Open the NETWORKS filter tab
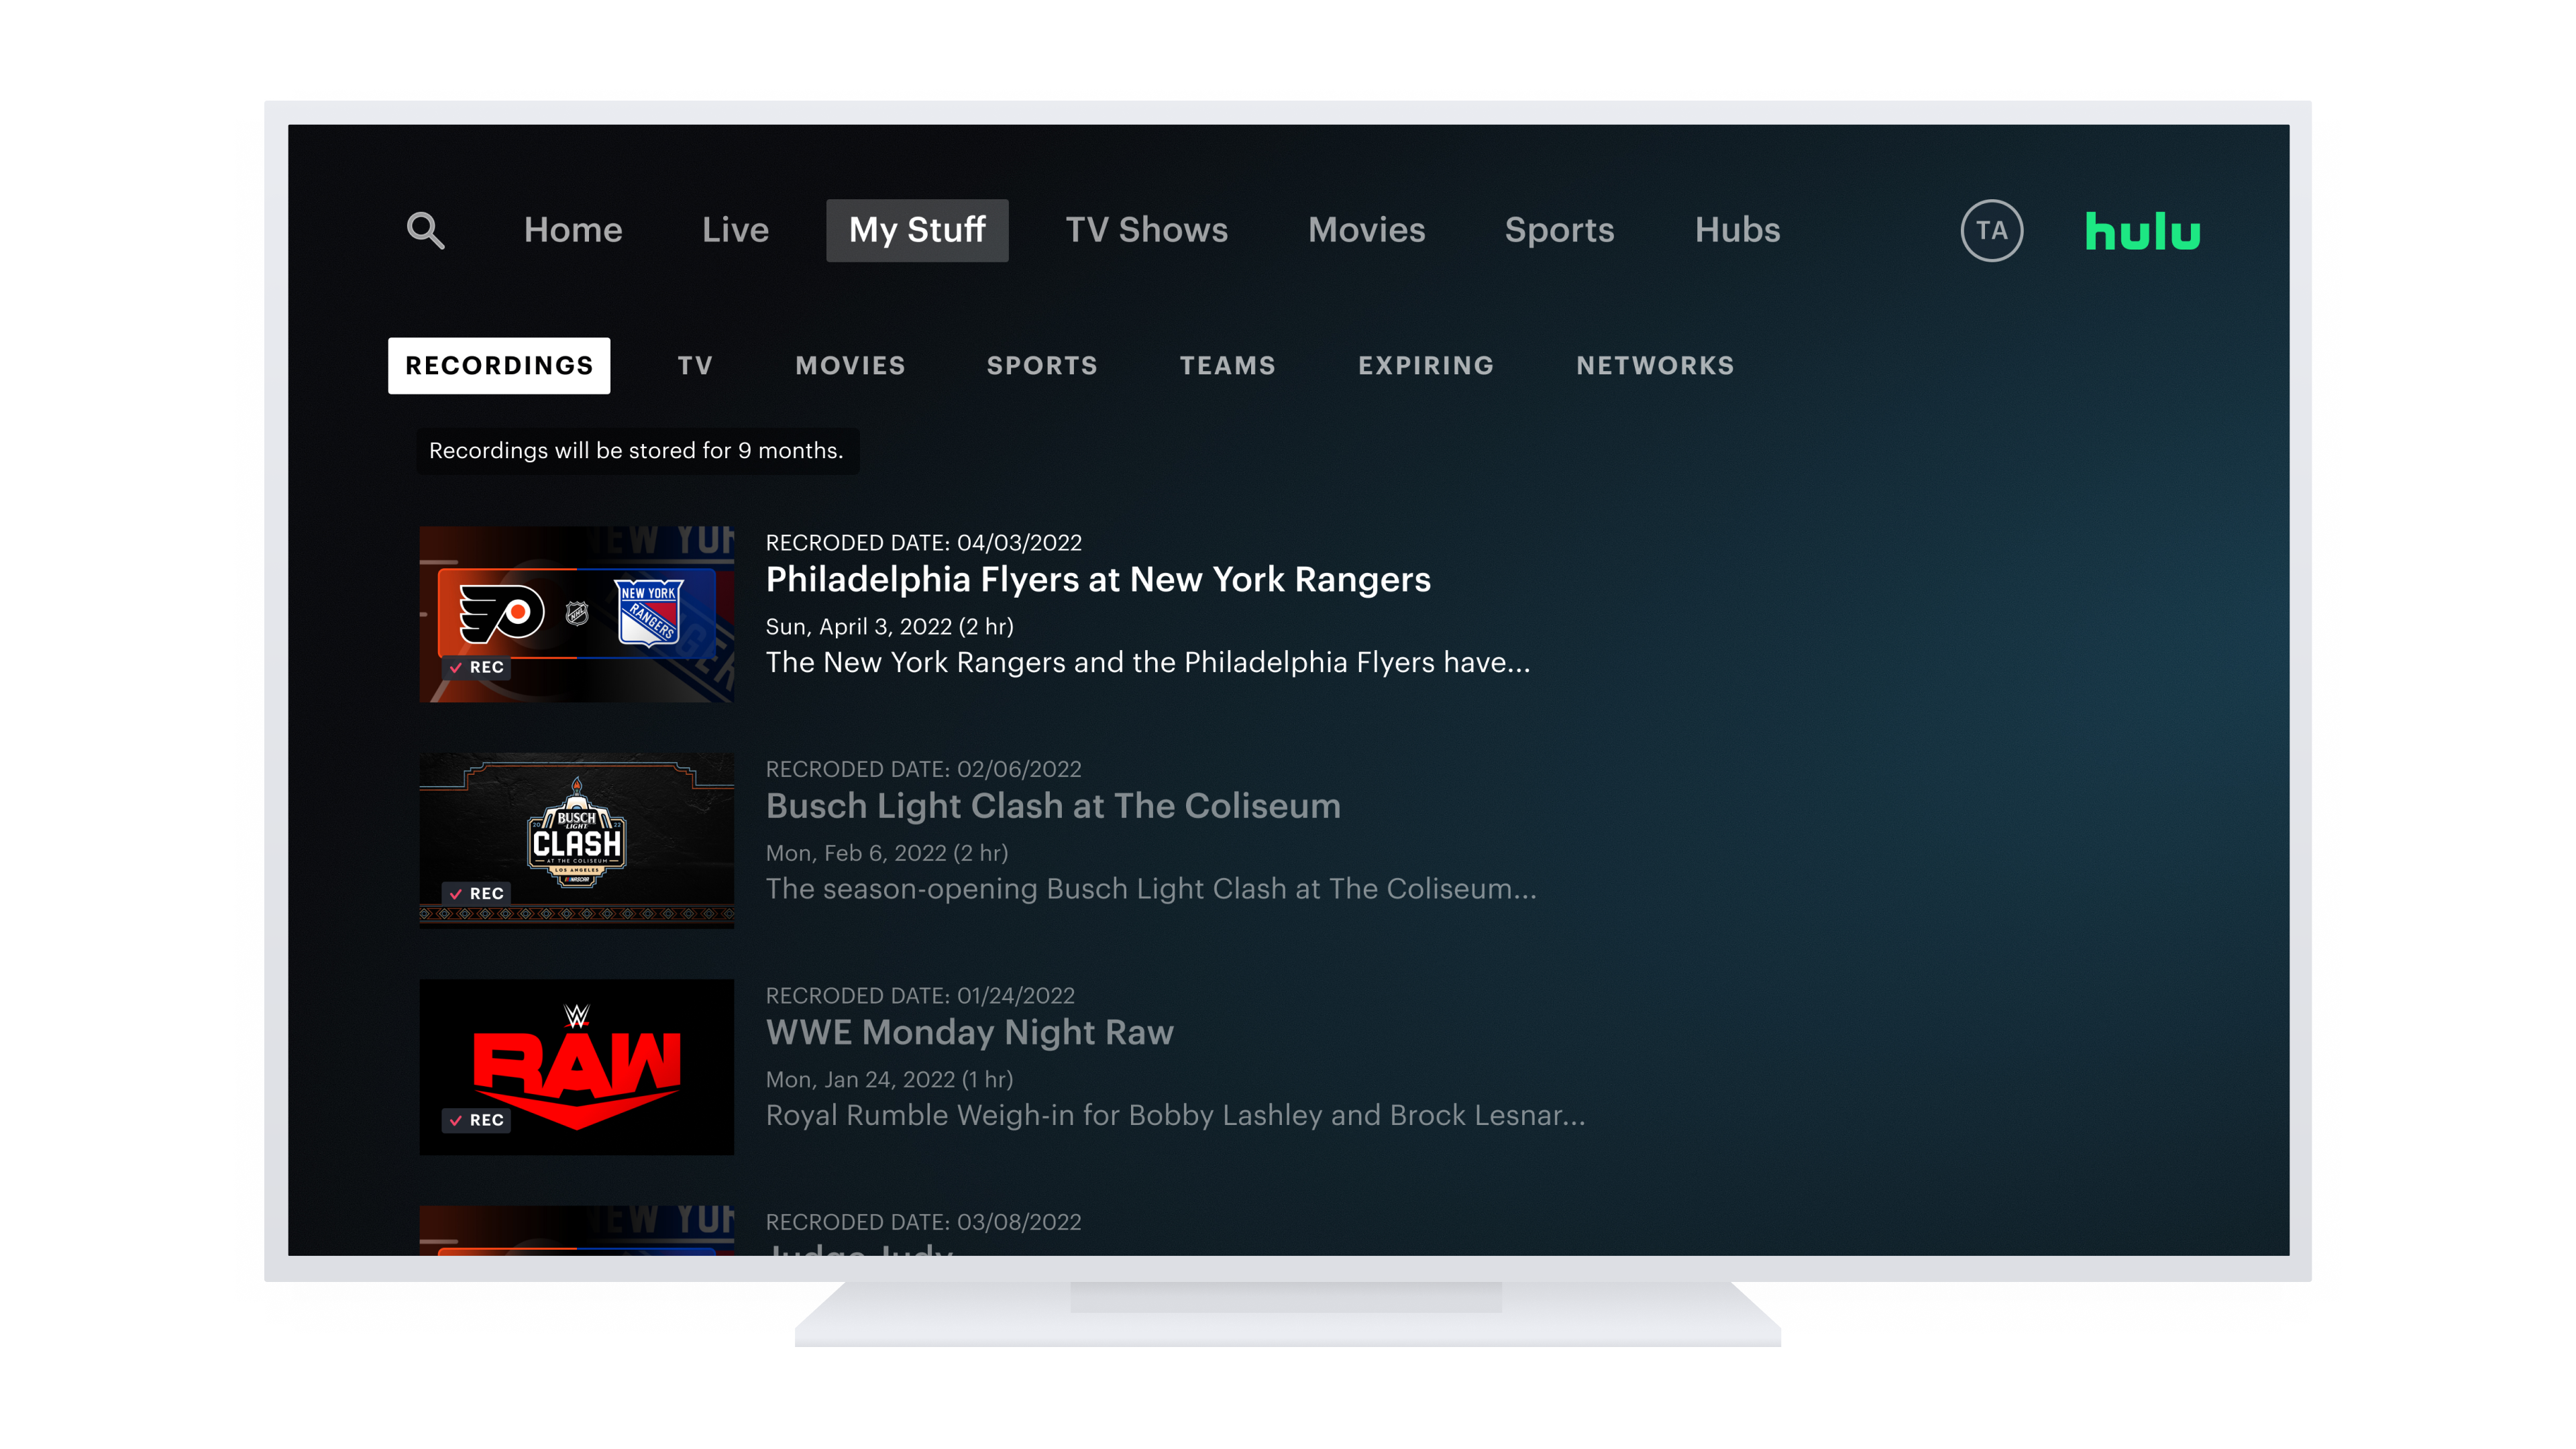The image size is (2576, 1449). (1654, 364)
